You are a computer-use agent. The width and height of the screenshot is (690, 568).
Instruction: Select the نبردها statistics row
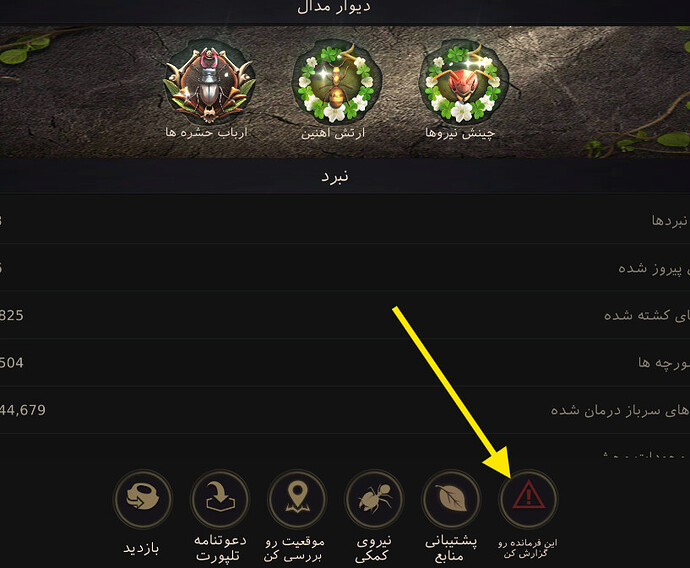coord(345,220)
